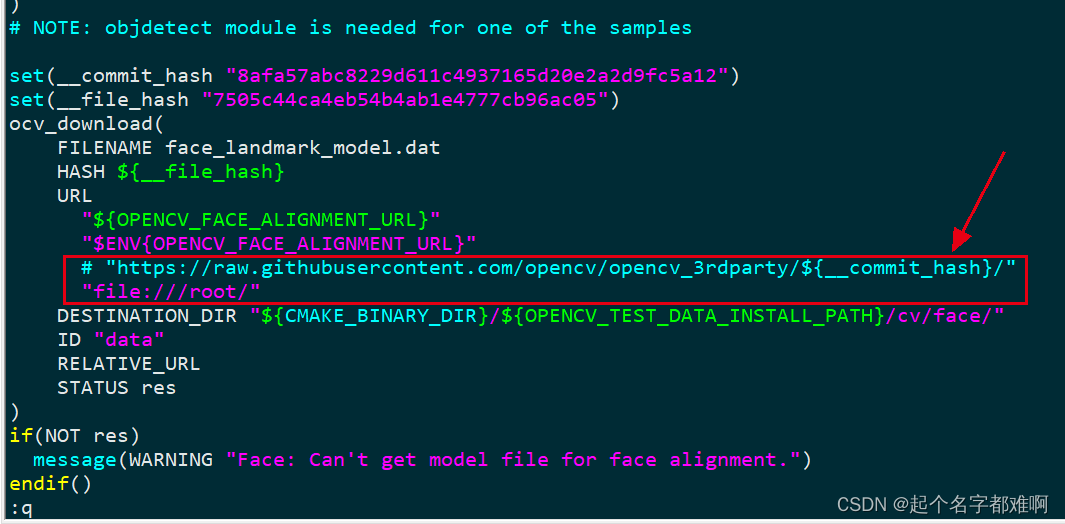
Task: Click the endif() statement
Action: (50, 484)
